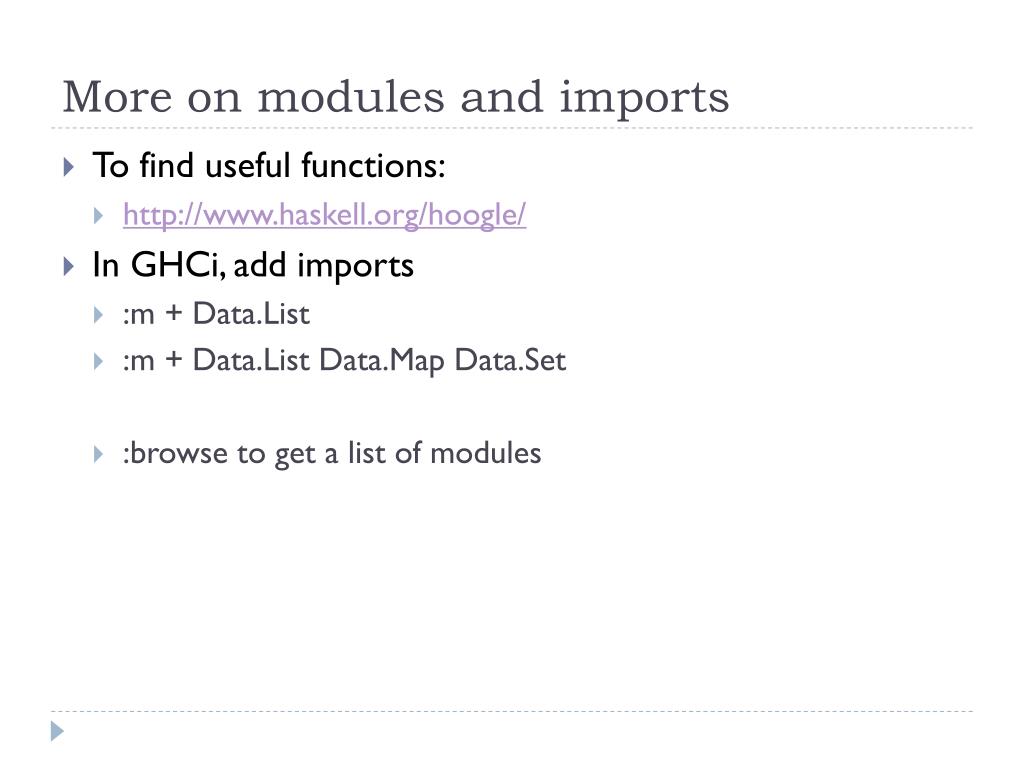The image size is (1024, 768).
Task: Click the dotted divider under the title
Action: pos(512,128)
